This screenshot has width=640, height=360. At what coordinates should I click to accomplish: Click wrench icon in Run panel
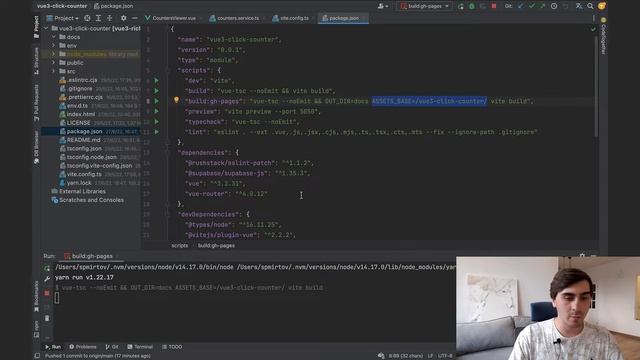(x=47, y=278)
